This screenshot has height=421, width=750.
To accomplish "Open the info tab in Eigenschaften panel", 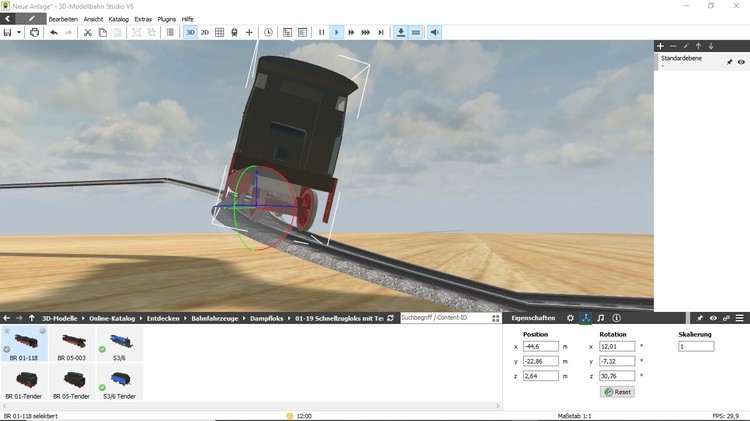I will tap(616, 318).
